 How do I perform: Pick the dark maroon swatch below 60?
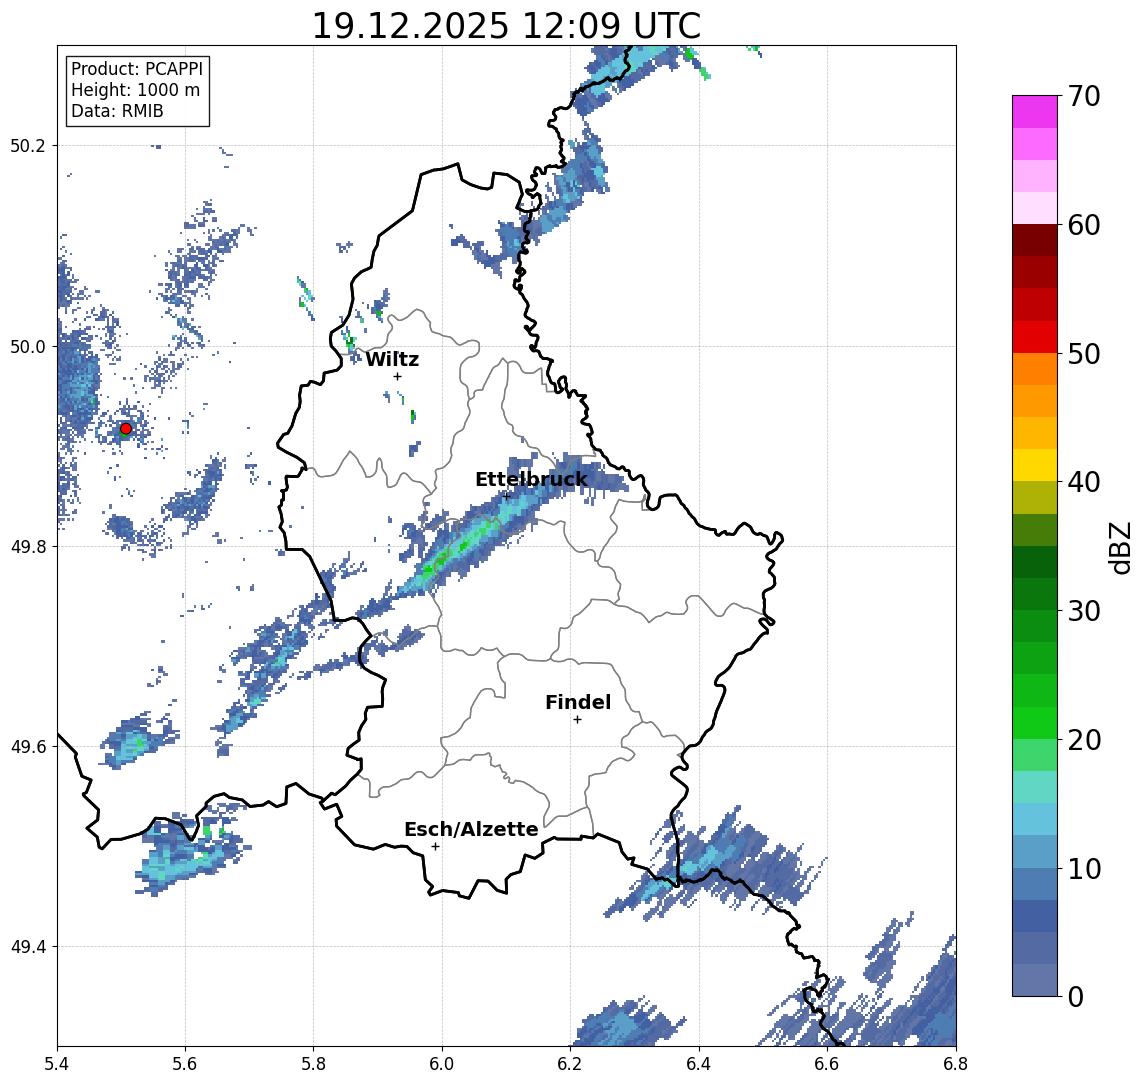pyautogui.click(x=1035, y=240)
